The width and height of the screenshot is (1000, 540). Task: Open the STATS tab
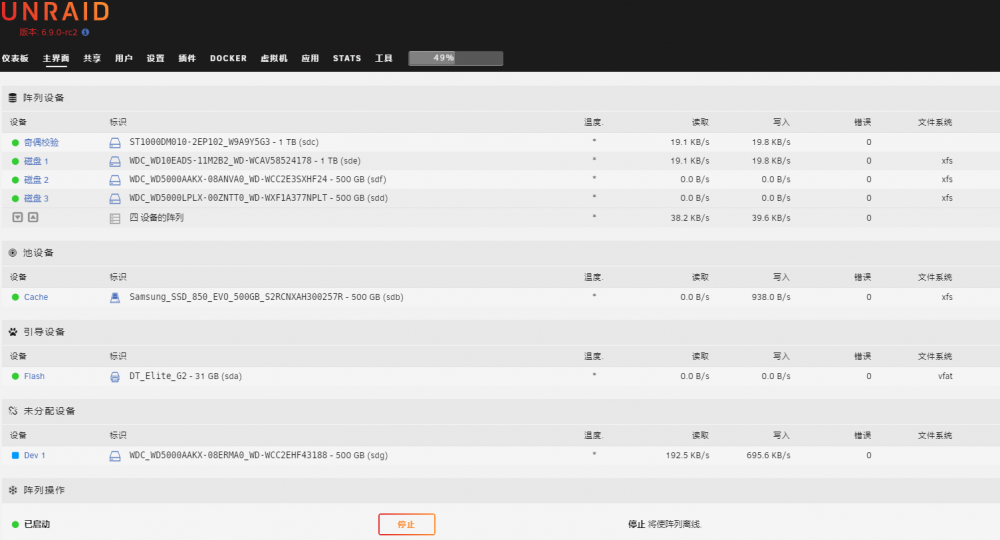(x=347, y=58)
